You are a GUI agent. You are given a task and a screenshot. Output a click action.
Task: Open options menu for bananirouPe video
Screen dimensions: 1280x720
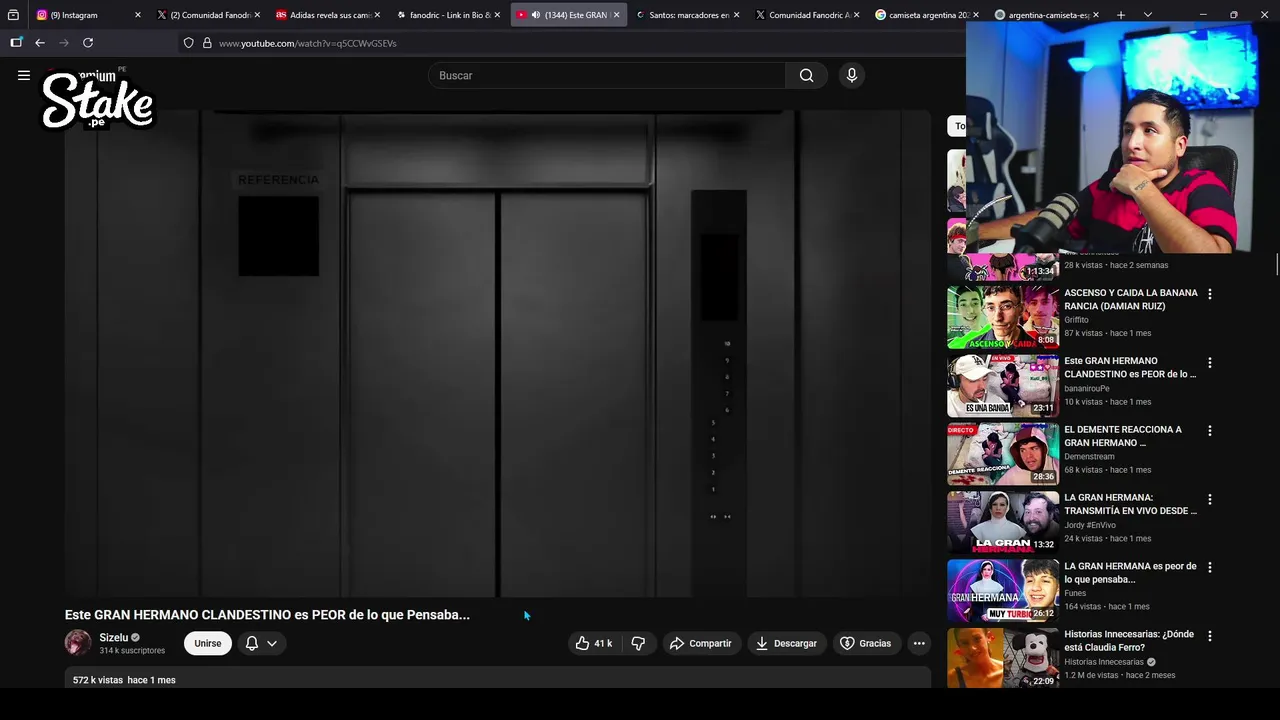[x=1210, y=362]
